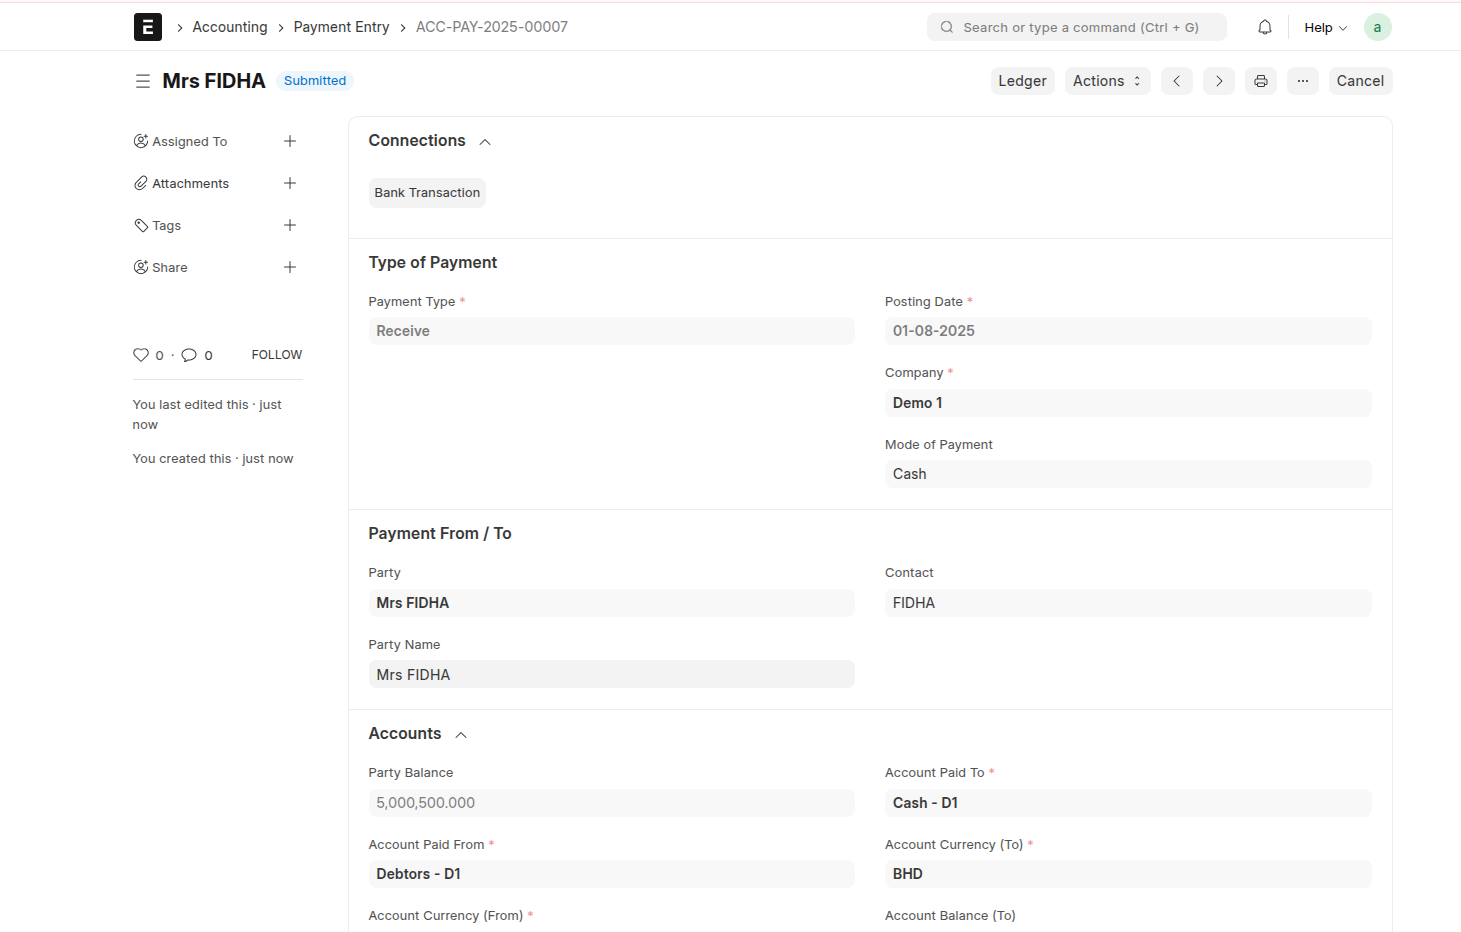Collapse the Accounts section

coord(461,735)
